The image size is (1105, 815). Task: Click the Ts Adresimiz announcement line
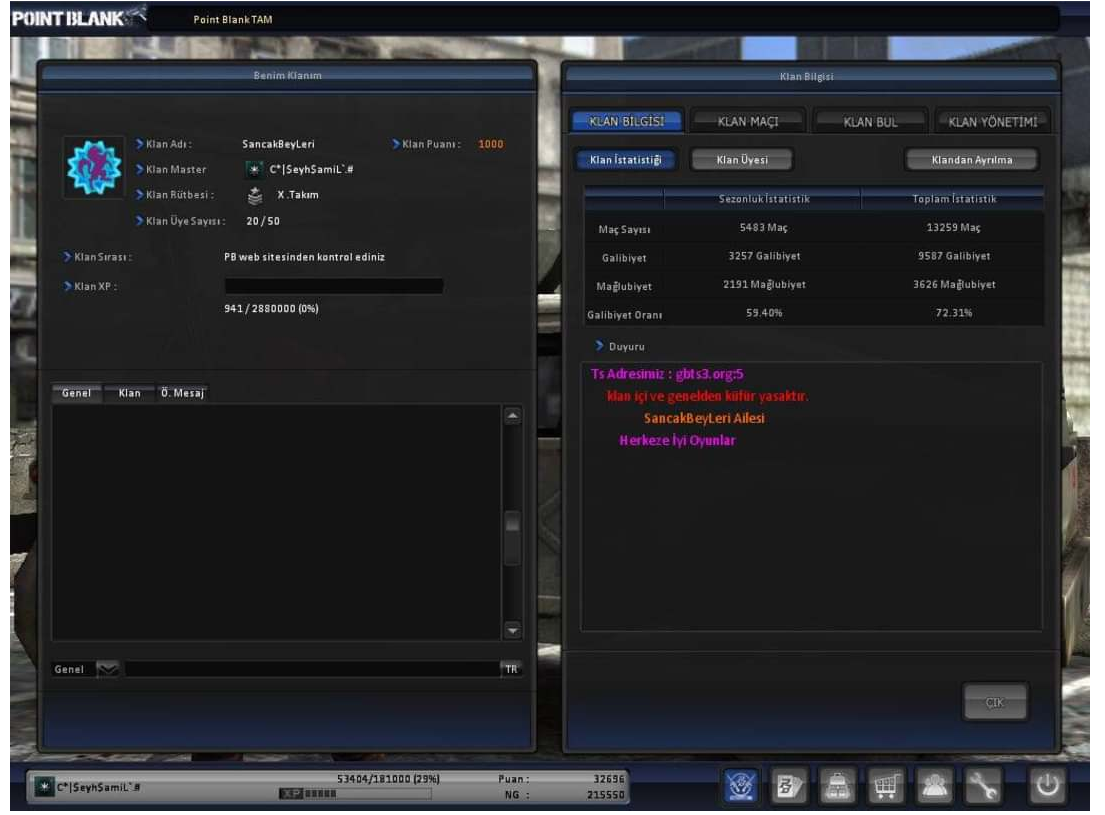(667, 374)
